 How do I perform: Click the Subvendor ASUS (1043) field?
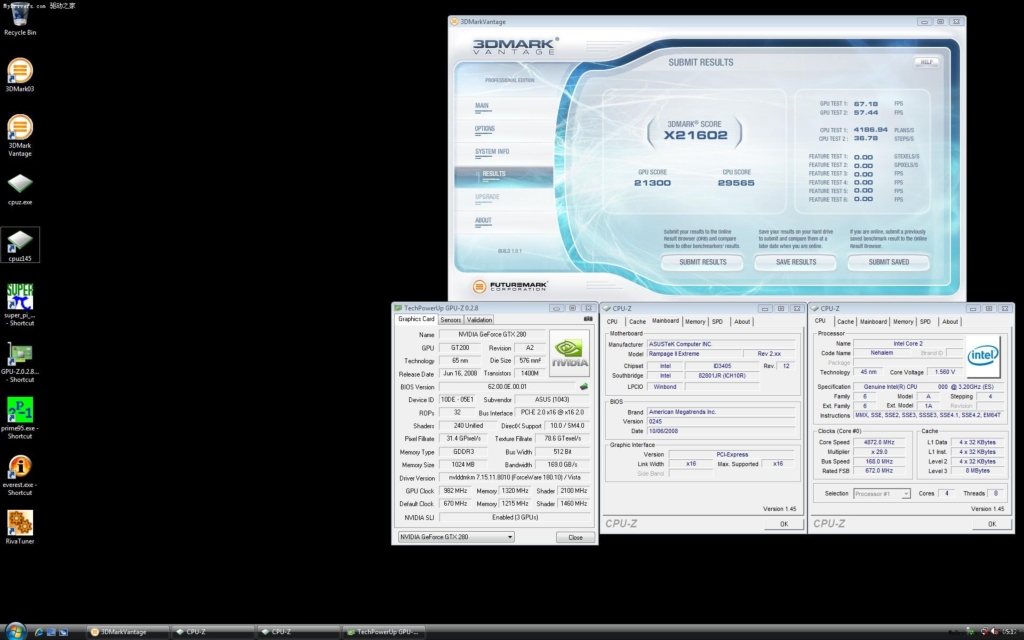point(552,399)
